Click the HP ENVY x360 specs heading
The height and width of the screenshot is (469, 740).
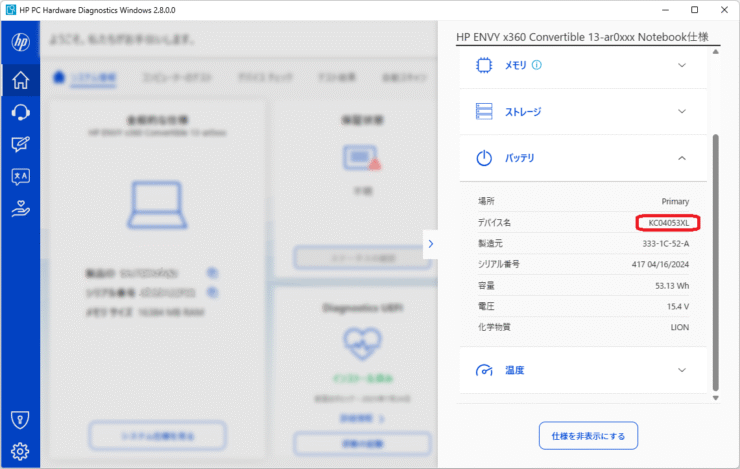click(x=582, y=37)
